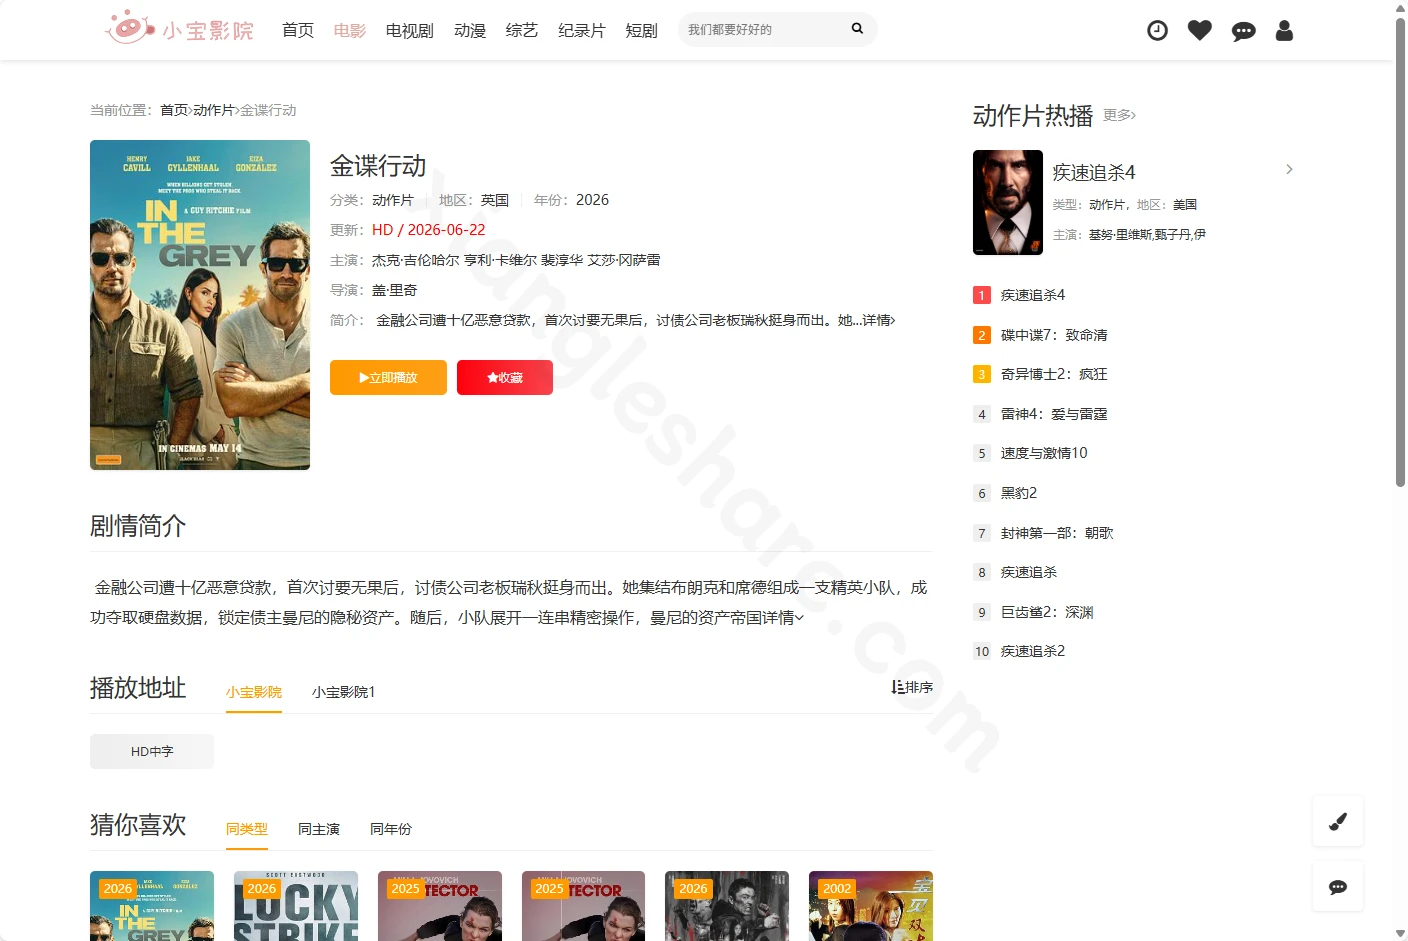Open messages chat bubble icon in header

click(x=1243, y=31)
